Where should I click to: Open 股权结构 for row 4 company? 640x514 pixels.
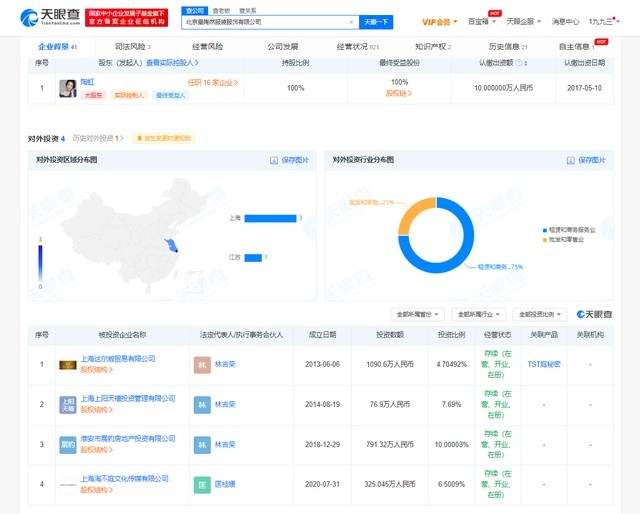coord(96,490)
